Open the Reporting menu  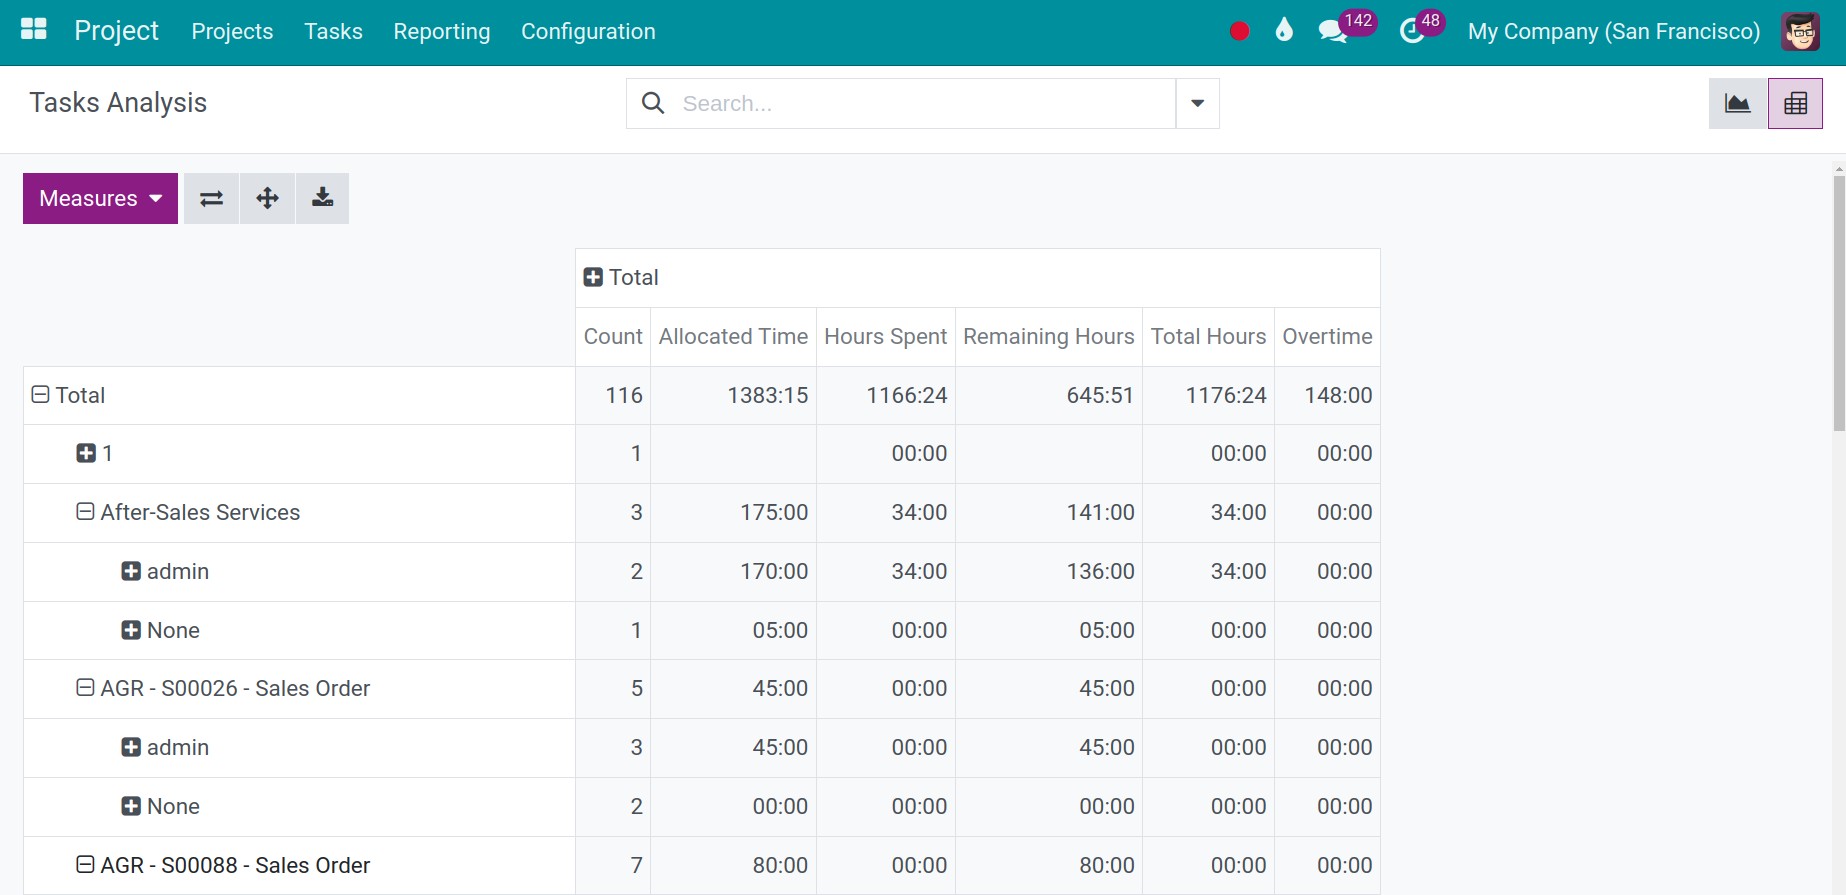point(441,31)
